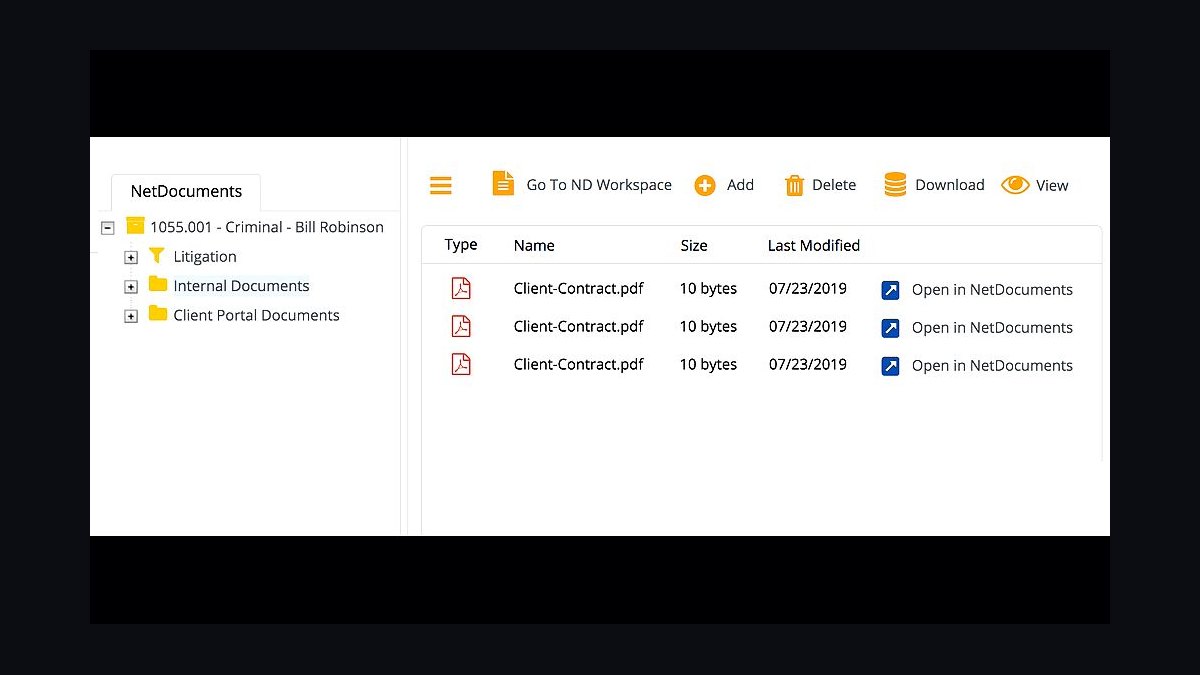The width and height of the screenshot is (1200, 675).
Task: Sort by the Name column header
Action: (x=534, y=245)
